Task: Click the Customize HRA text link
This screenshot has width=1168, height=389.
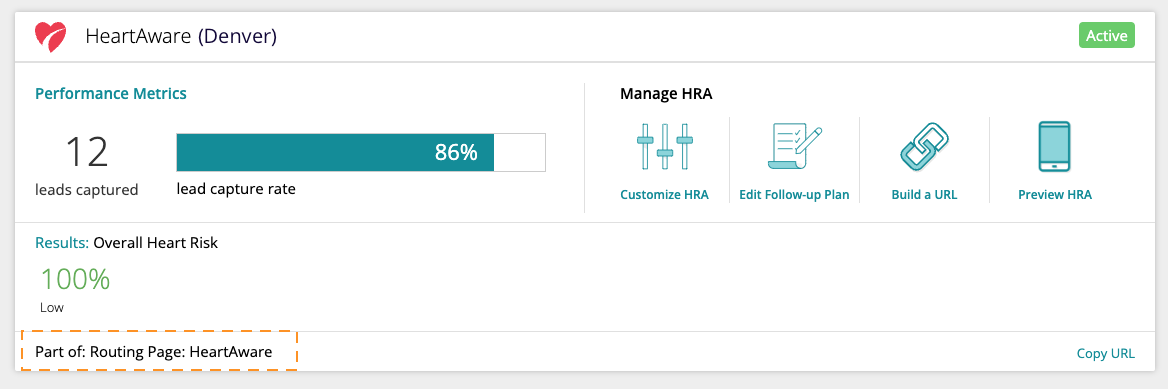Action: click(x=664, y=195)
